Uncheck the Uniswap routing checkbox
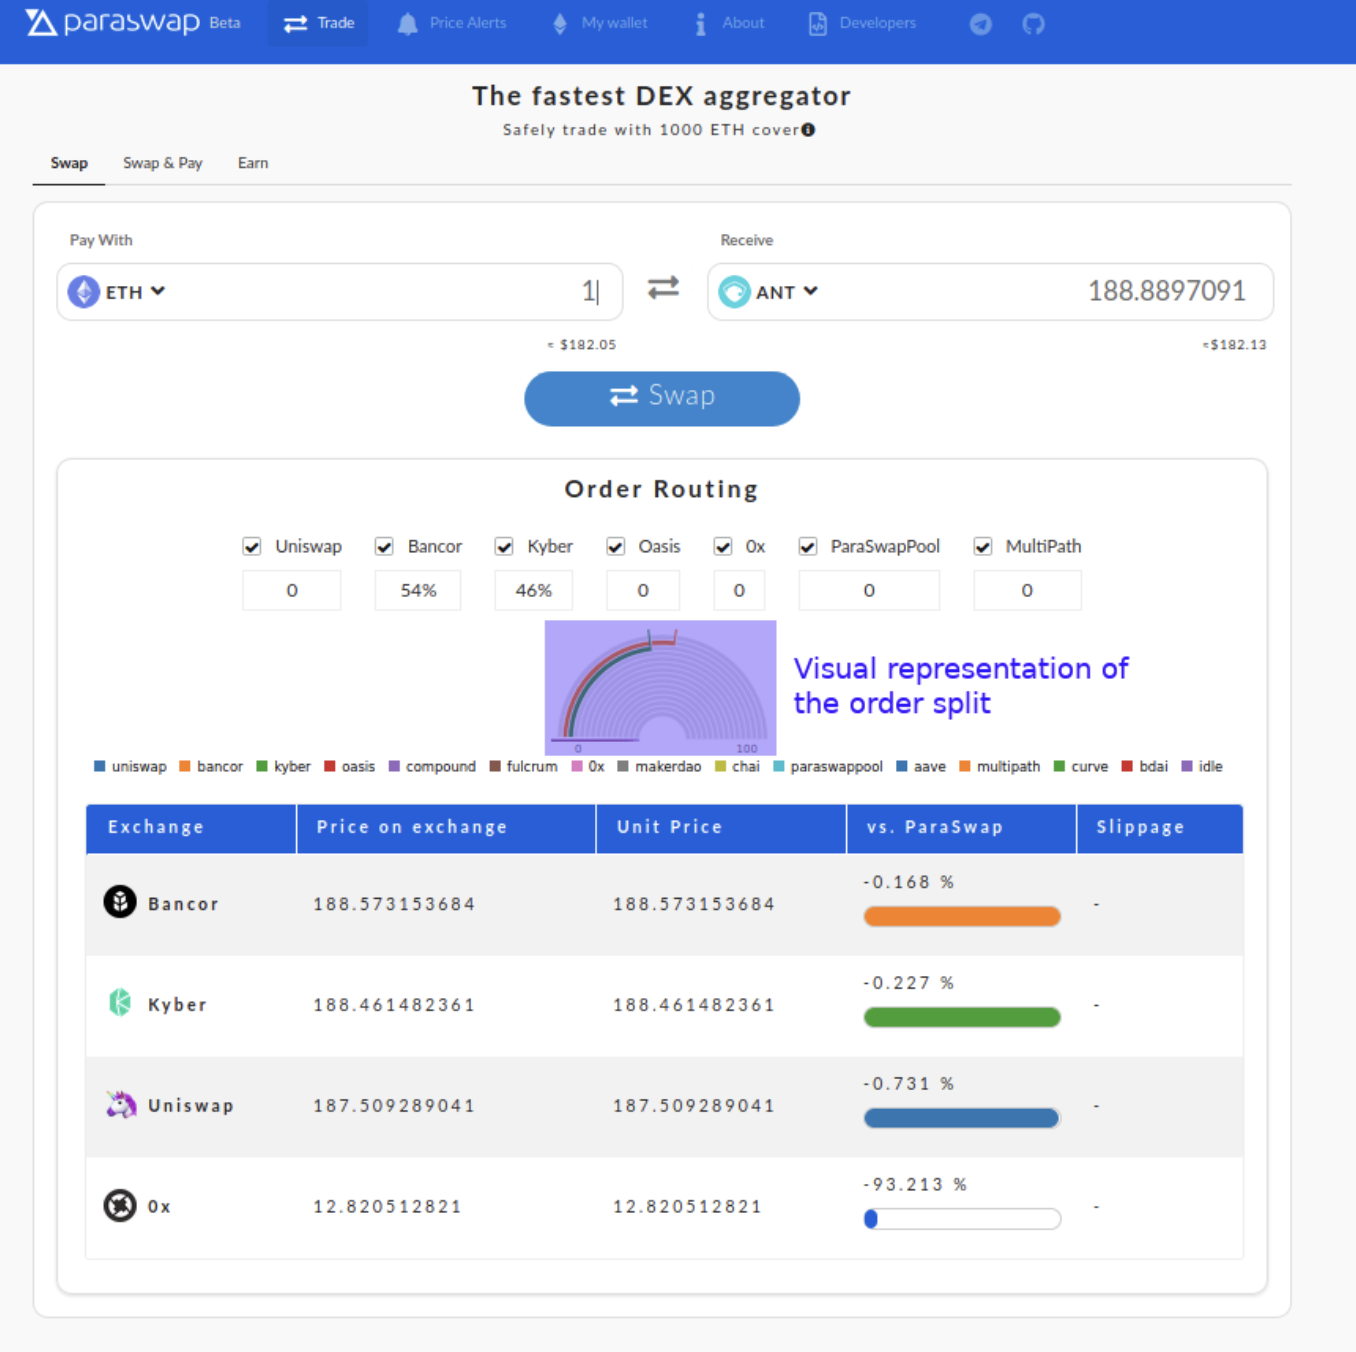Screen dimensions: 1356x1352 (252, 547)
